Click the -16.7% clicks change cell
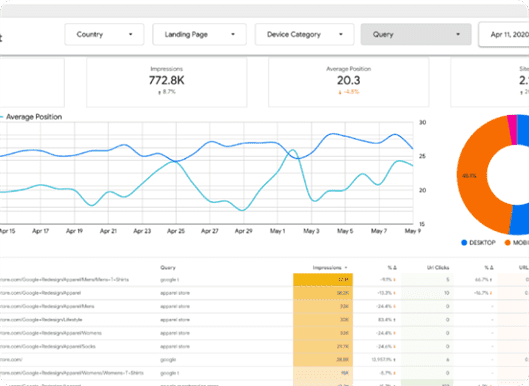 pyautogui.click(x=483, y=293)
